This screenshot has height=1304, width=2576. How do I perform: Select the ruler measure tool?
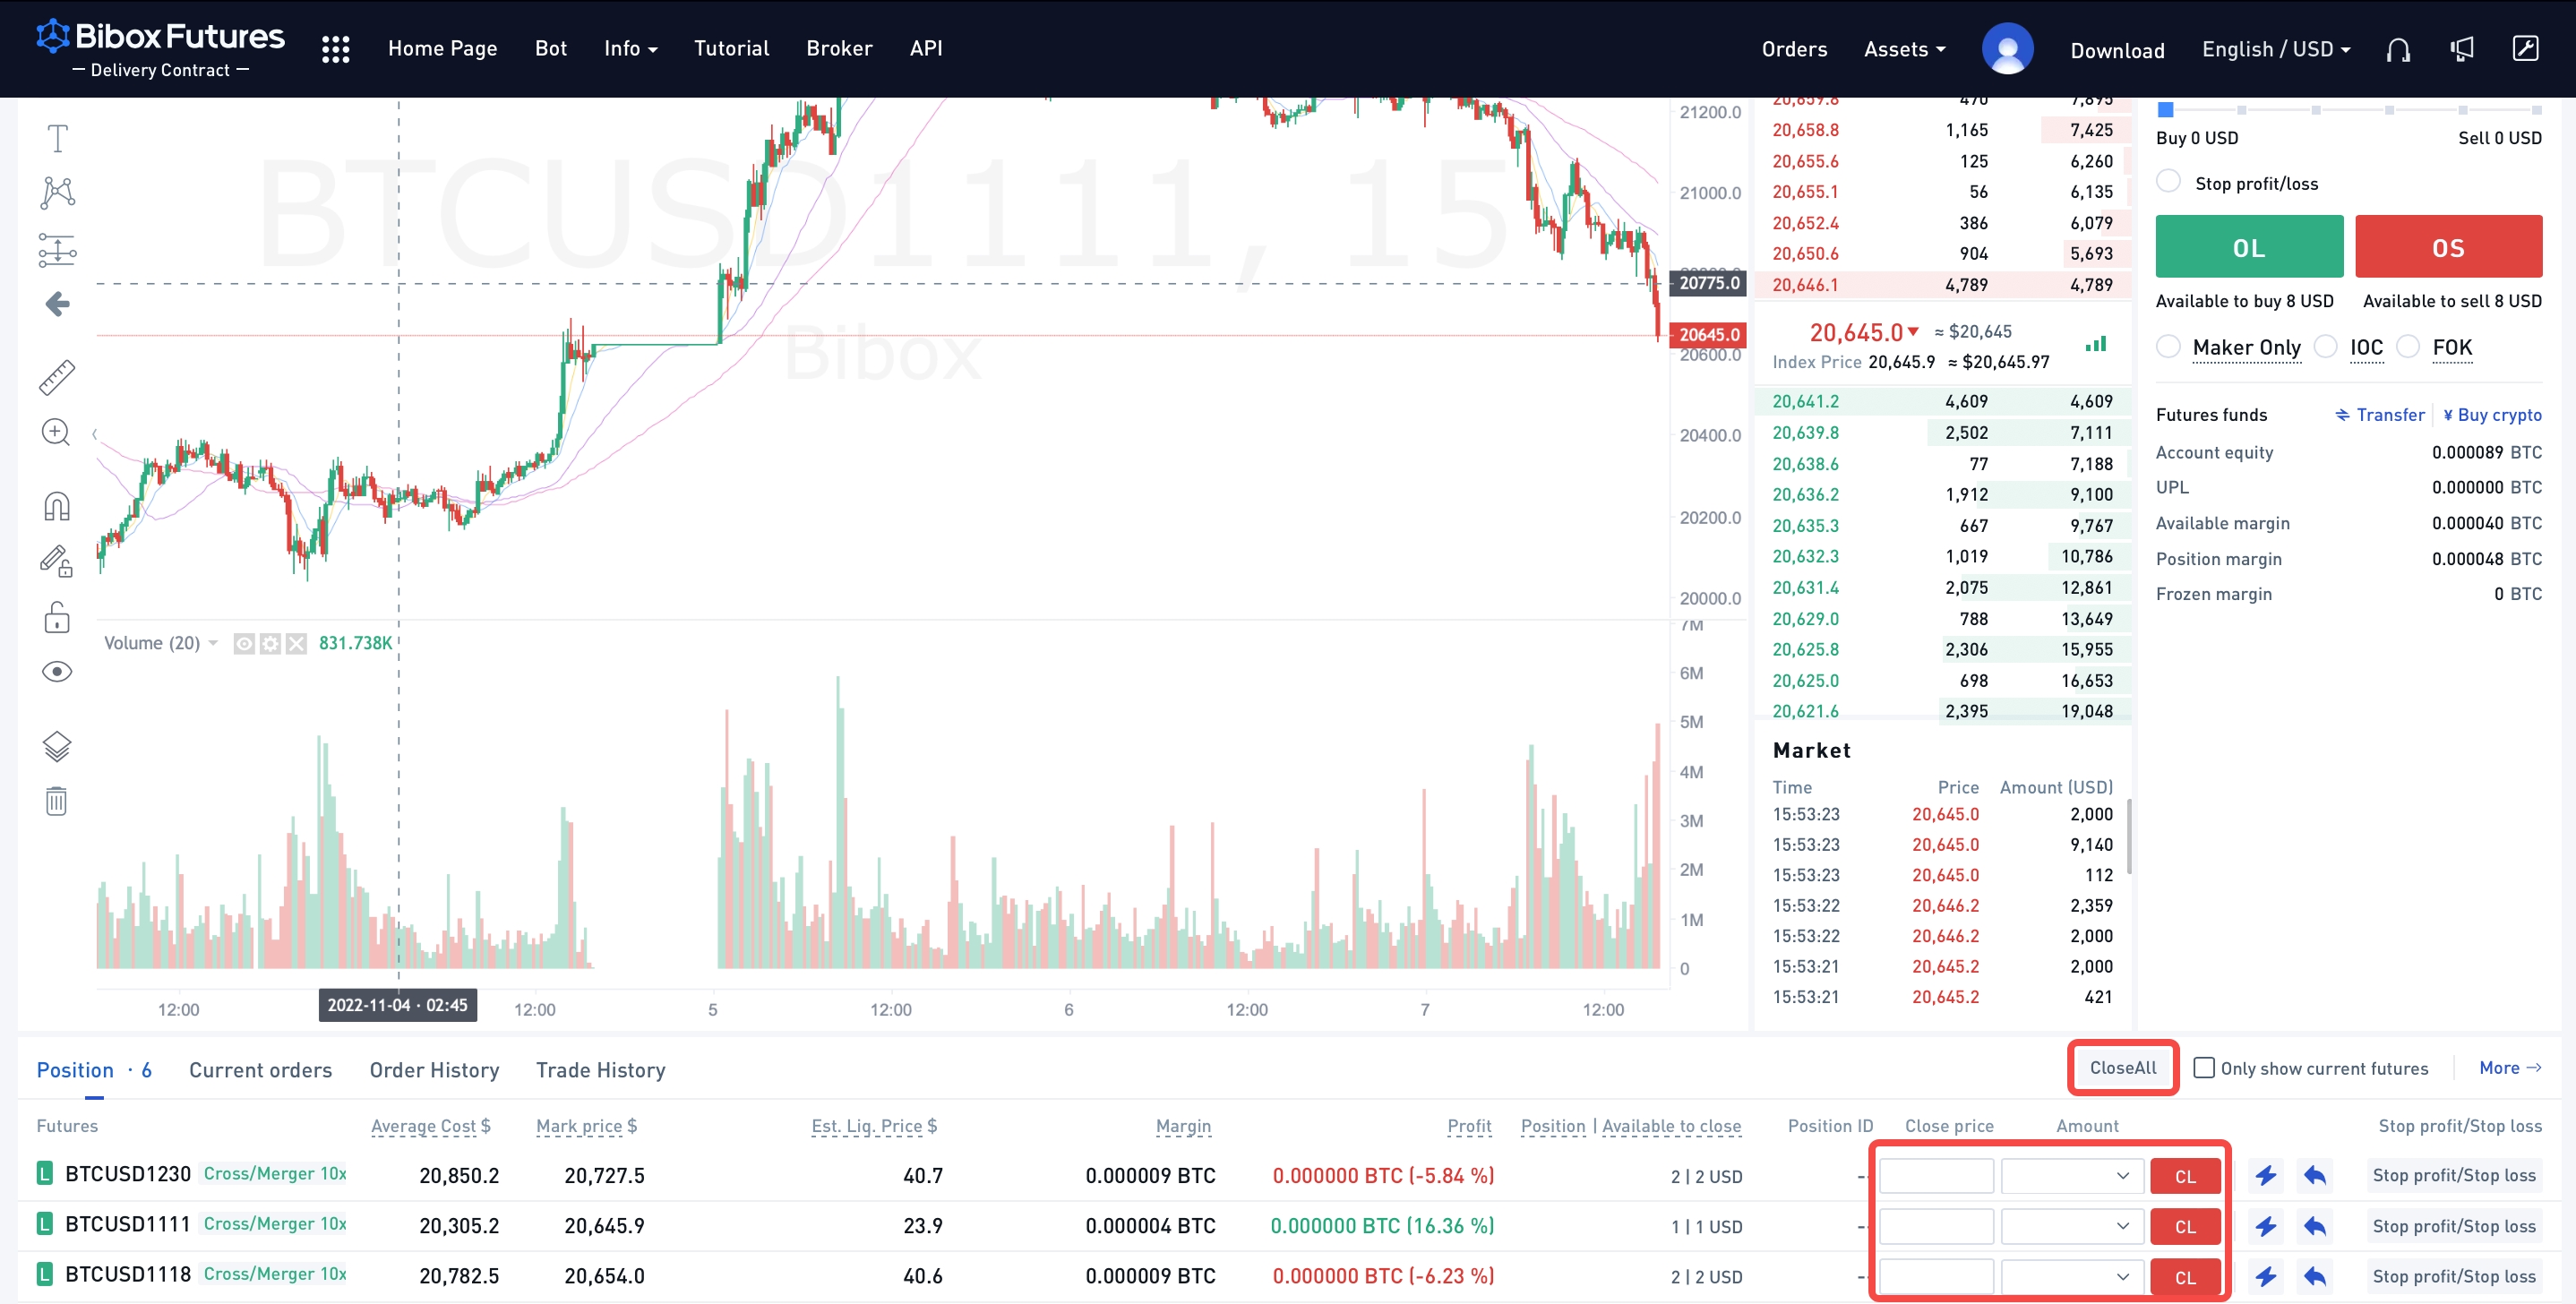[57, 378]
